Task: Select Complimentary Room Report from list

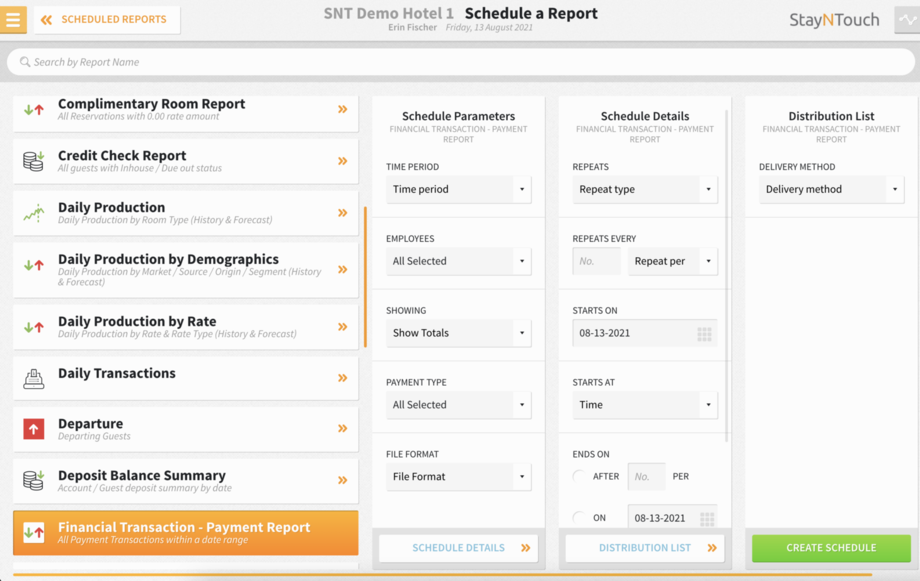Action: 185,114
